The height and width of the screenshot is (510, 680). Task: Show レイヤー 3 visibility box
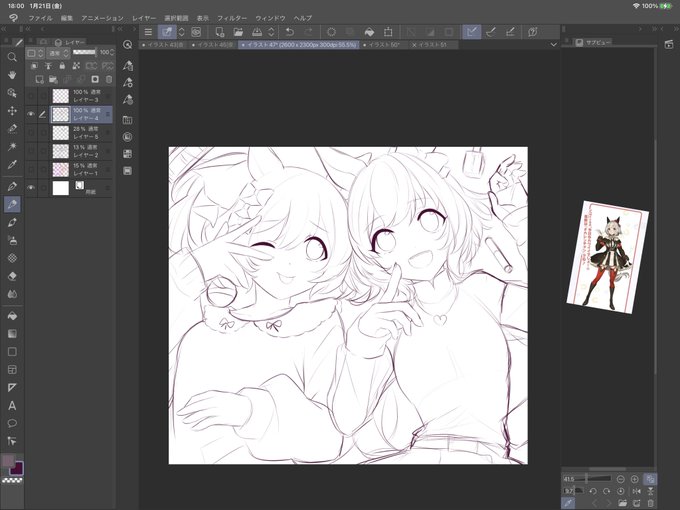pyautogui.click(x=31, y=96)
